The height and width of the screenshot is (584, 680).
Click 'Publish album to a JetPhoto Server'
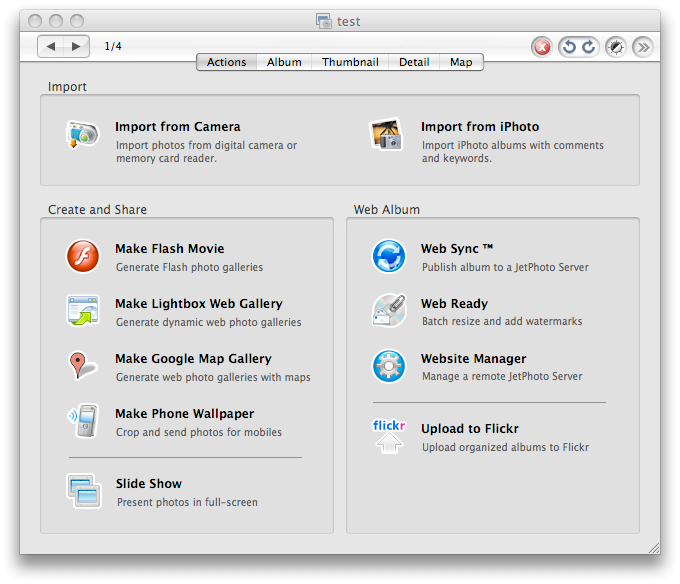505,268
